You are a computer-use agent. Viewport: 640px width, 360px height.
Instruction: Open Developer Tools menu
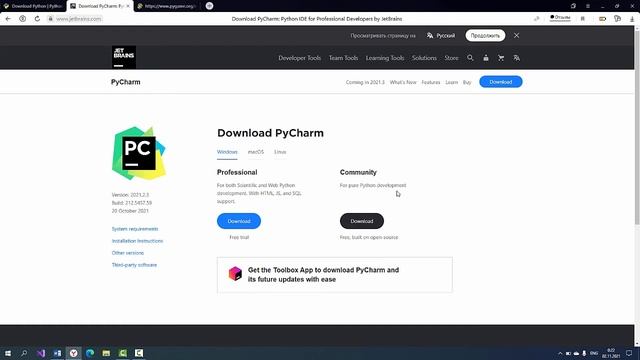coord(300,58)
